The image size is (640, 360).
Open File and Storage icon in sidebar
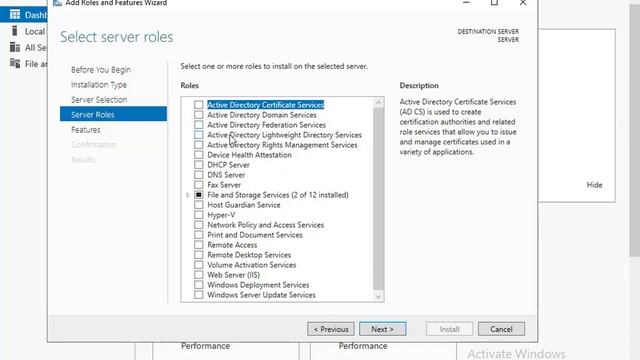click(15, 63)
